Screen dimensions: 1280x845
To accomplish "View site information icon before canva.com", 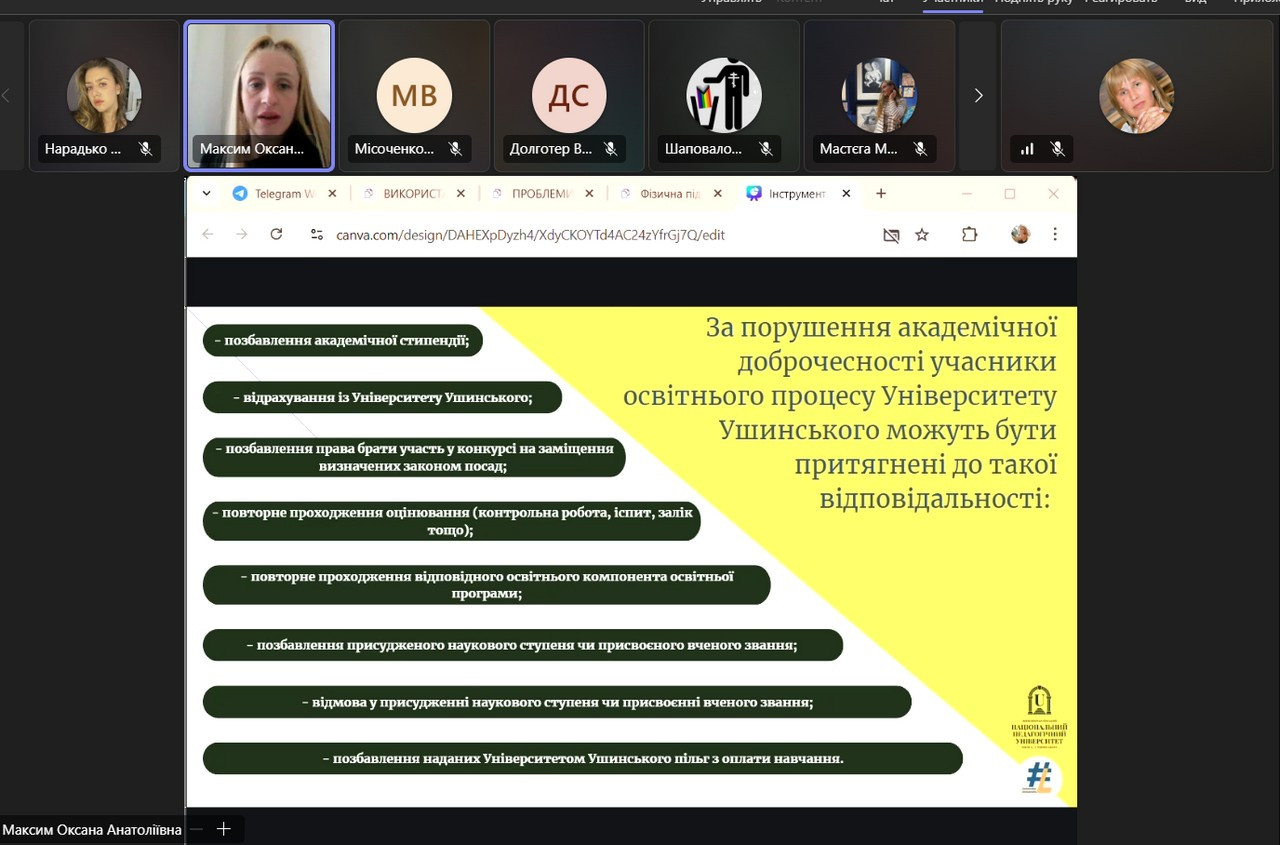I will (316, 234).
